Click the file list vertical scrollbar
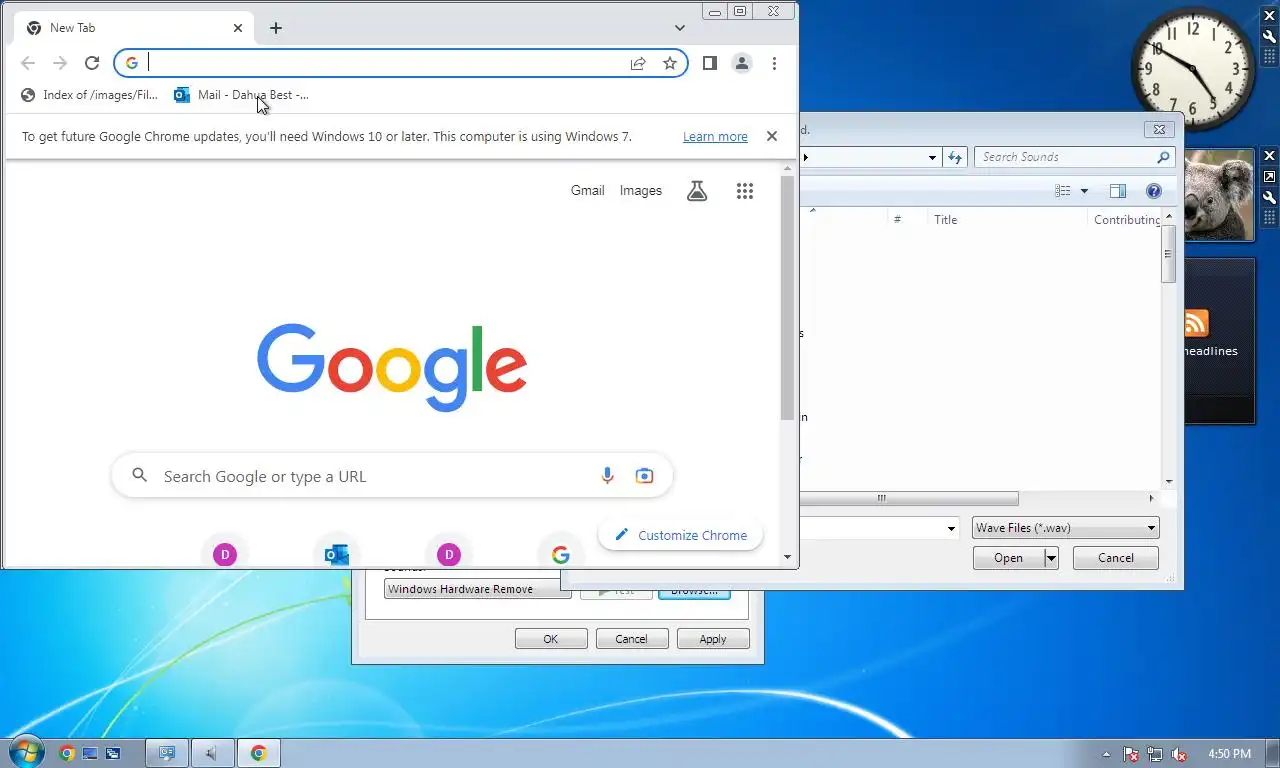Image resolution: width=1280 pixels, height=768 pixels. pyautogui.click(x=1168, y=255)
